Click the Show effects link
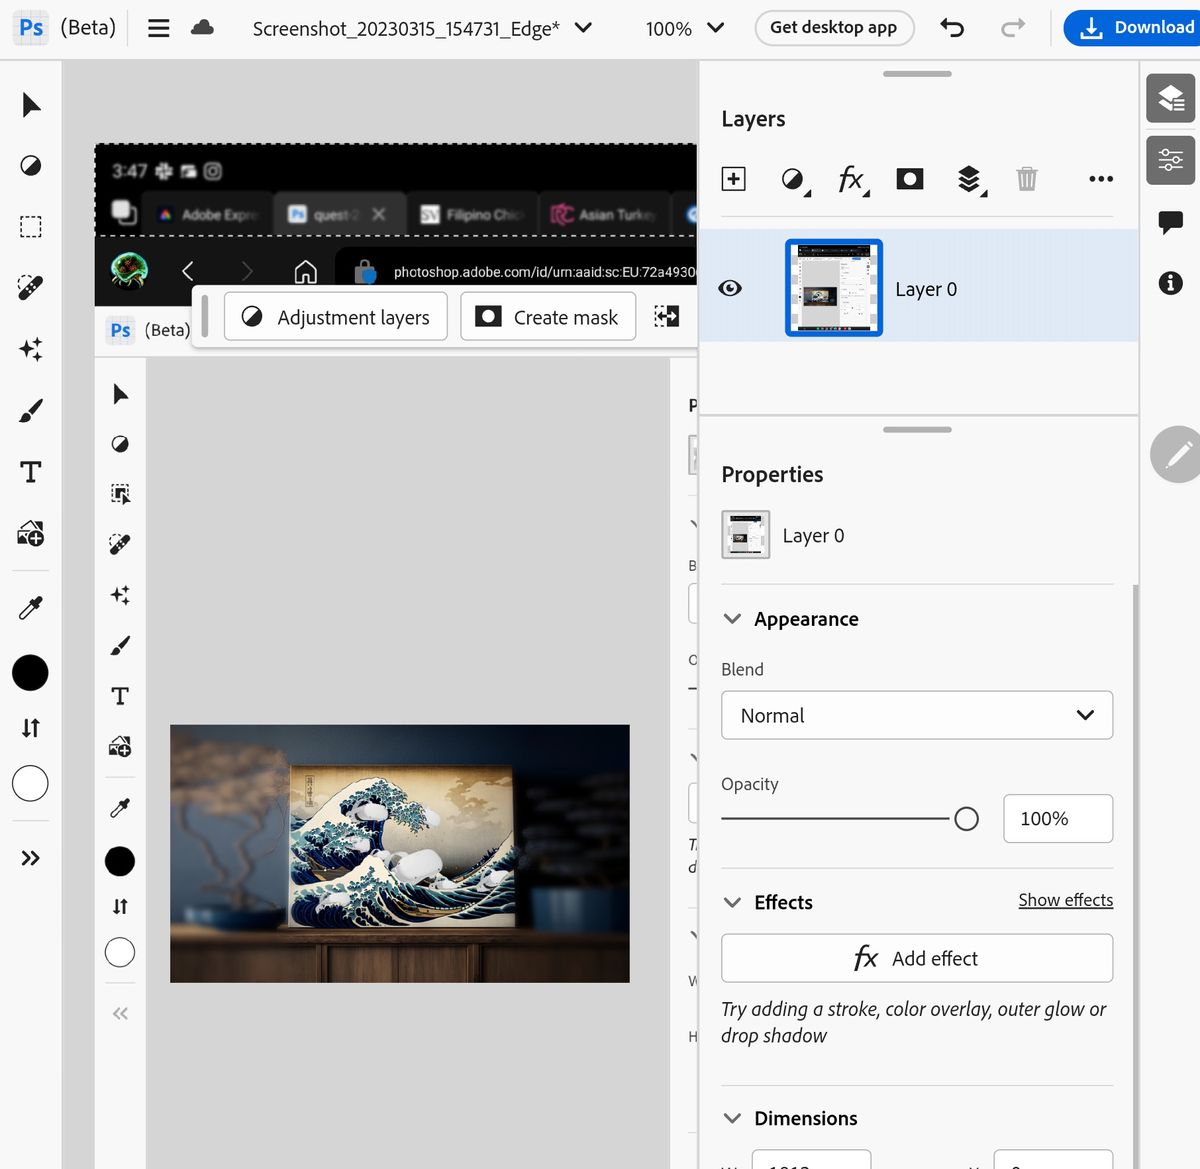 (1065, 900)
